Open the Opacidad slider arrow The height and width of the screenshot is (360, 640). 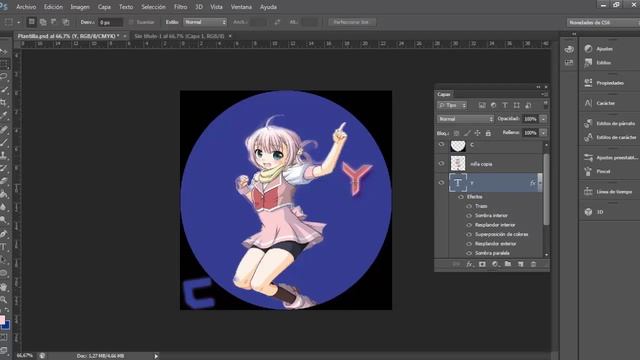click(543, 119)
